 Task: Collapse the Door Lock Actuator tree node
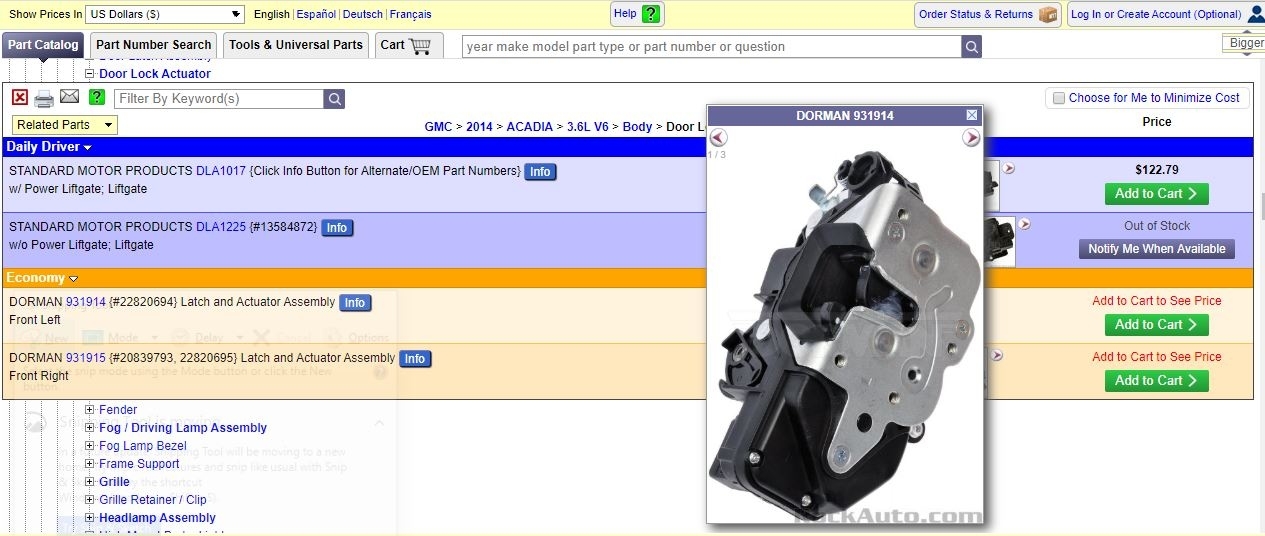[x=89, y=74]
